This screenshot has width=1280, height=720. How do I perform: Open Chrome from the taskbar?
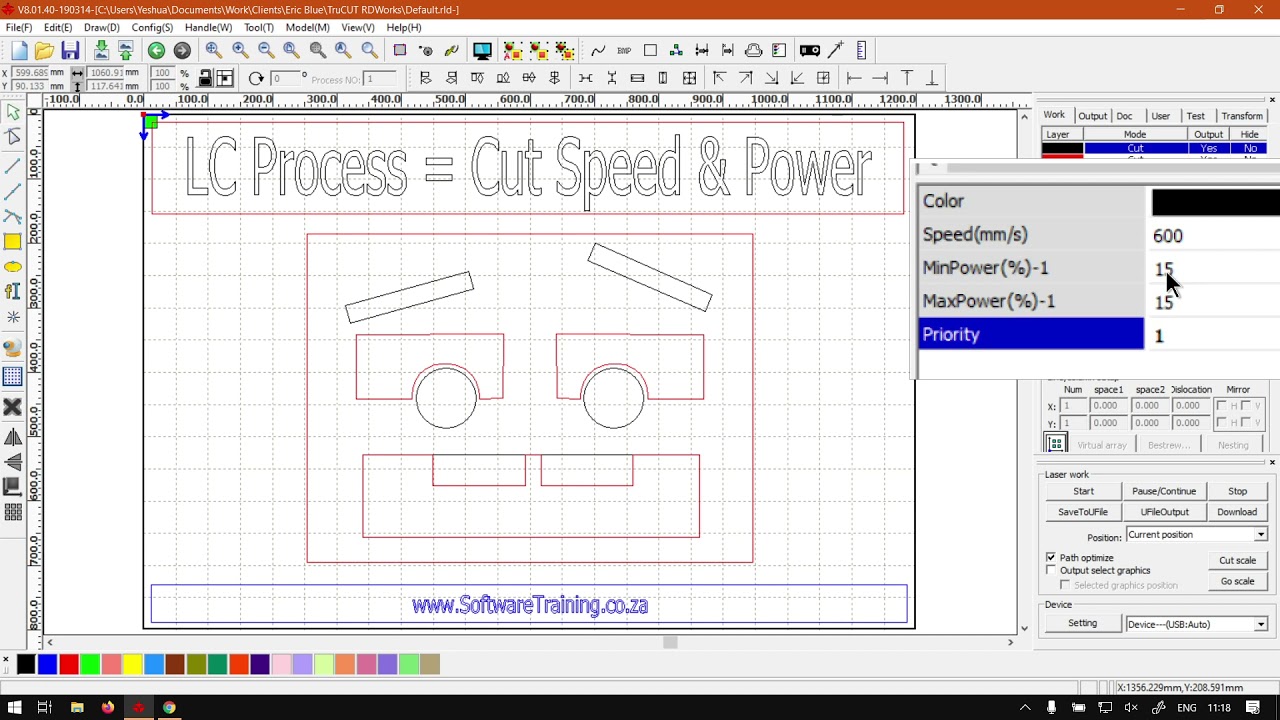(169, 708)
